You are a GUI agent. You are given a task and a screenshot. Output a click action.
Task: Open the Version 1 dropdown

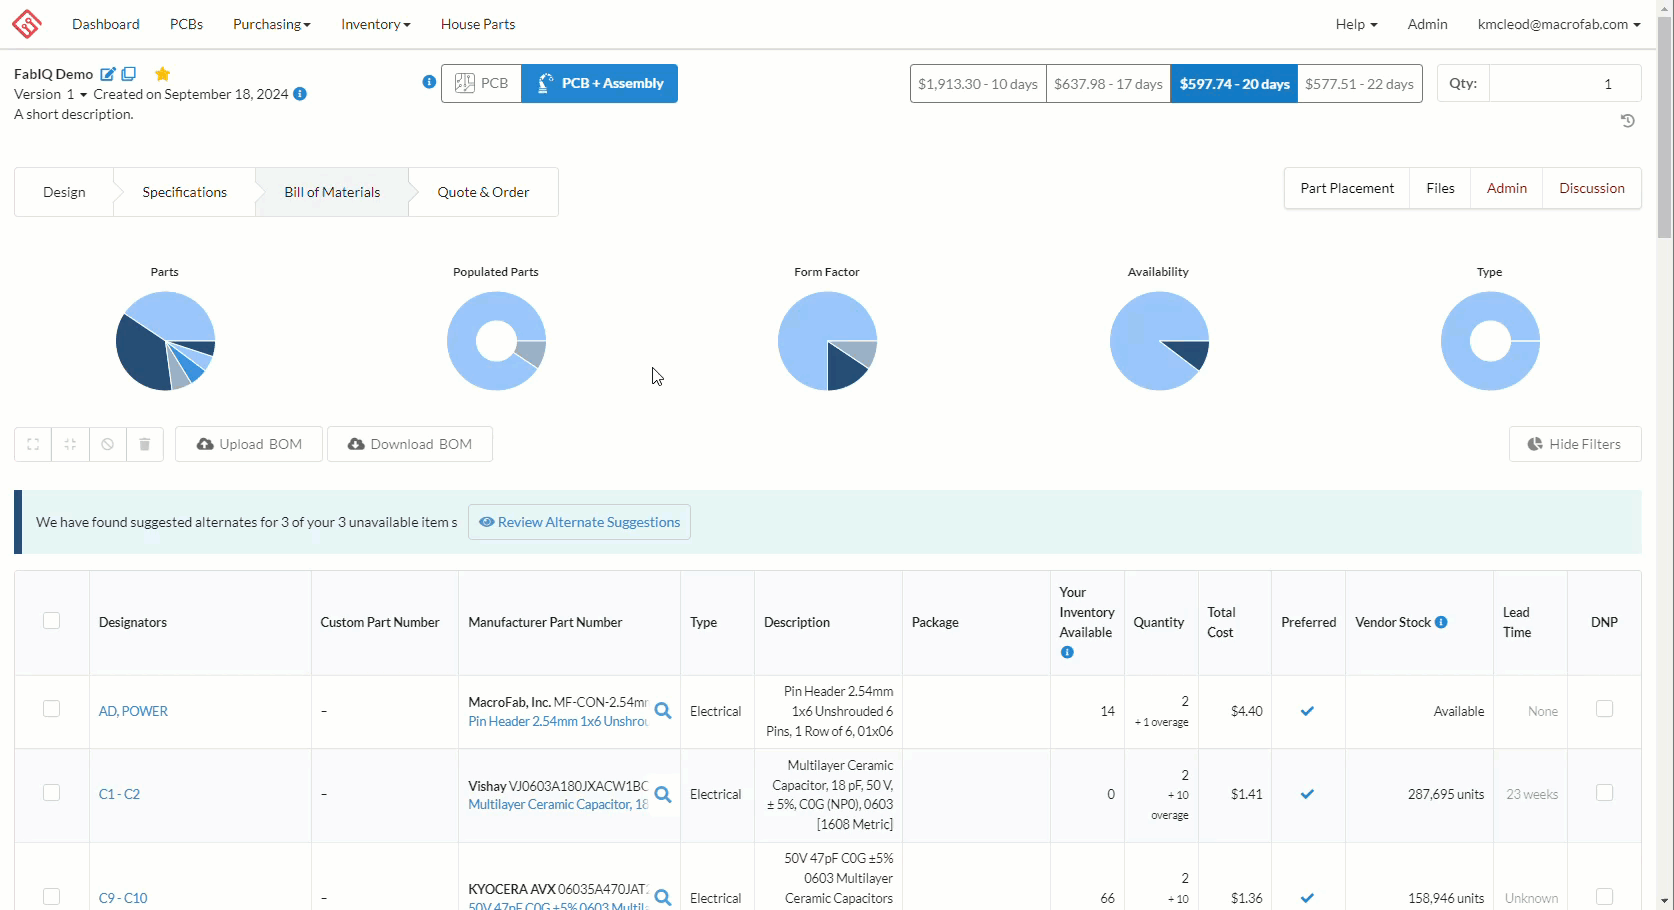pyautogui.click(x=50, y=94)
